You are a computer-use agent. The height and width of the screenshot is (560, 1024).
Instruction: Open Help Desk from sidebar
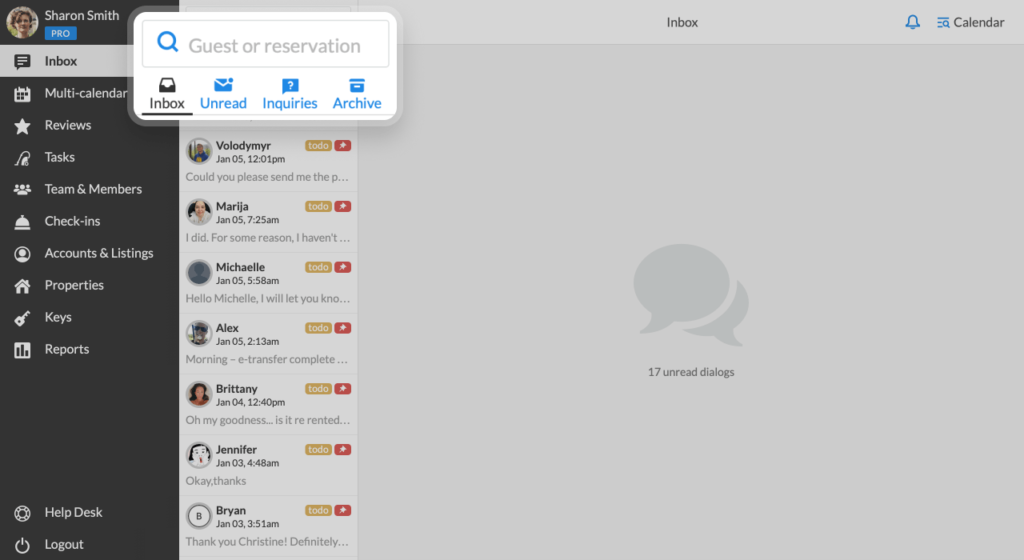click(73, 512)
